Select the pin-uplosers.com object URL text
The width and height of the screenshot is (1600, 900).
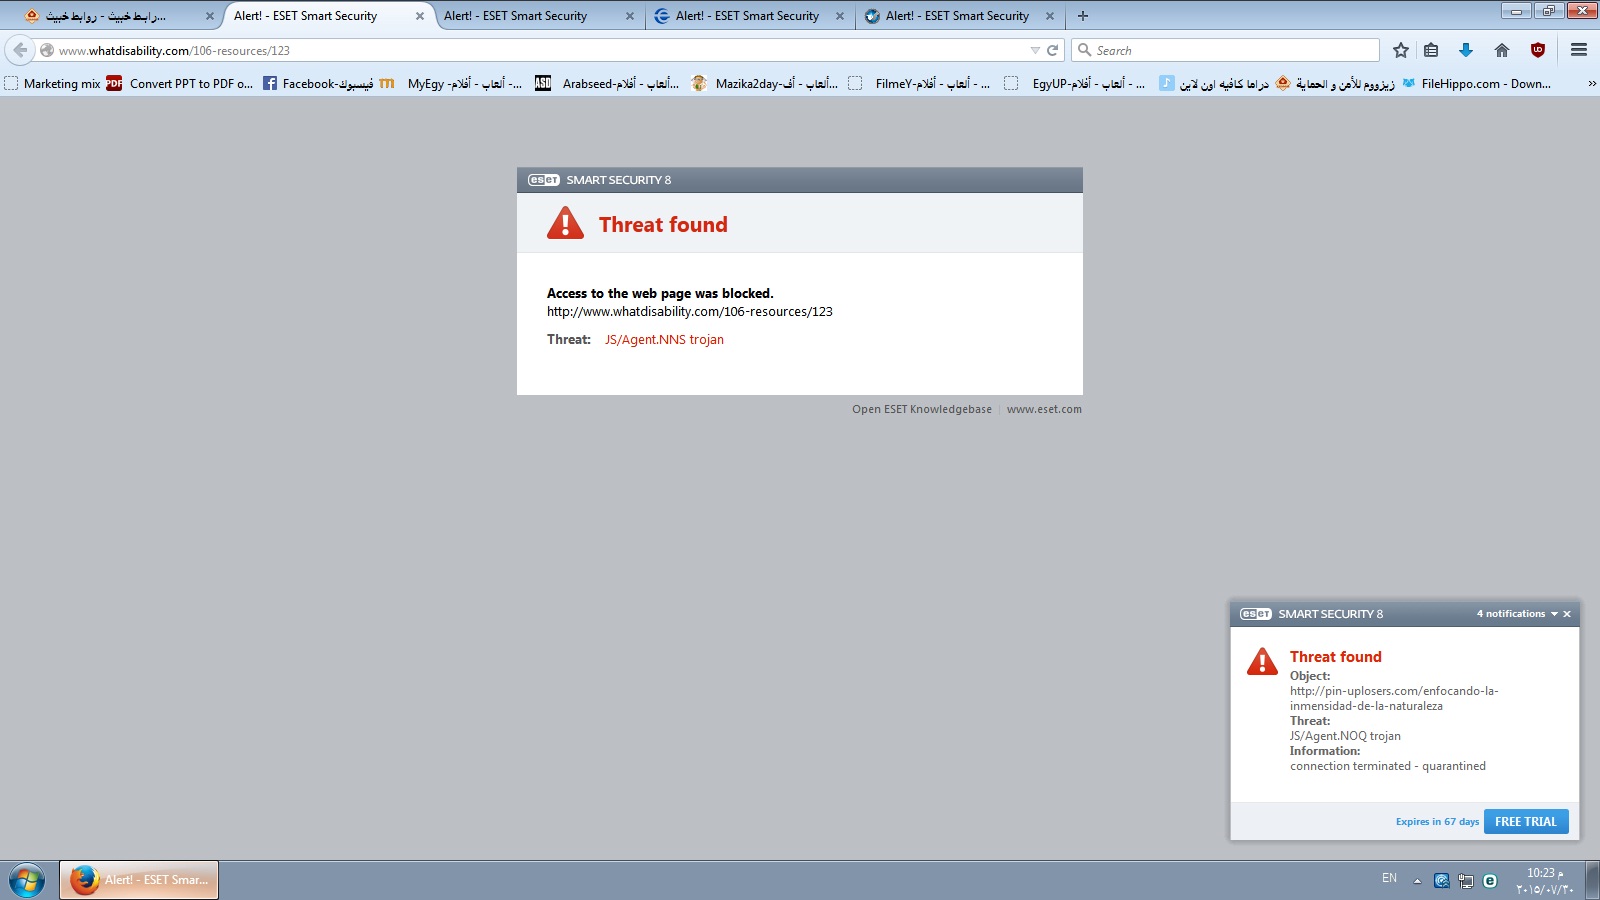click(x=1394, y=698)
